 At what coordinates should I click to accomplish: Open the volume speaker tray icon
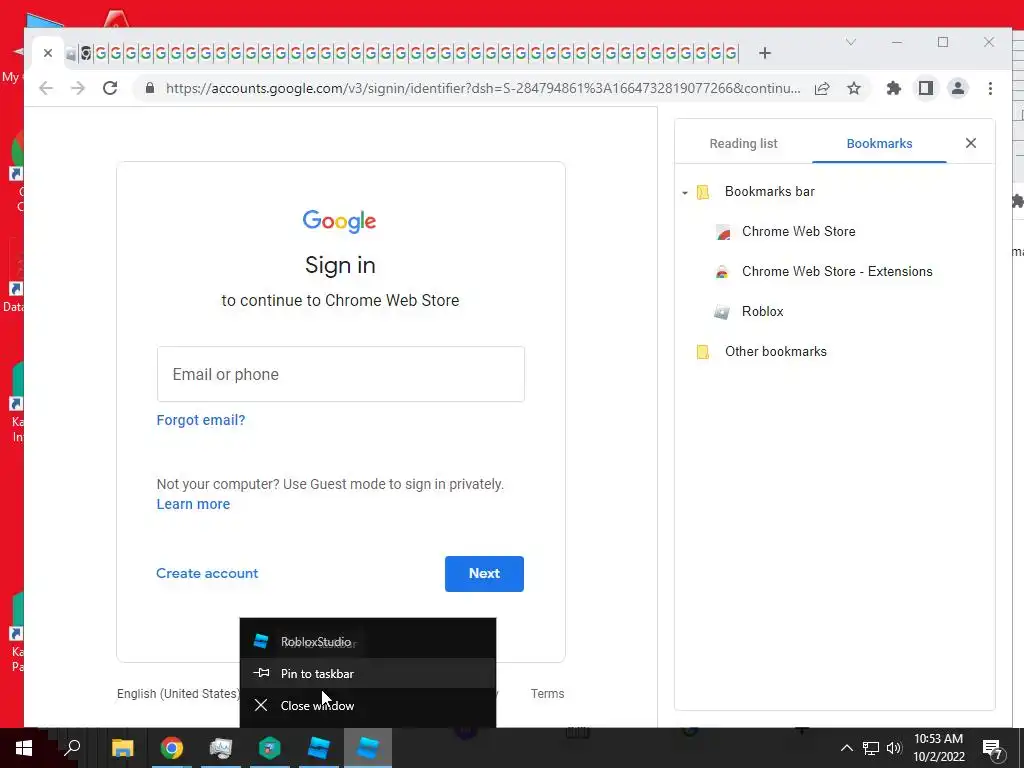tap(894, 748)
